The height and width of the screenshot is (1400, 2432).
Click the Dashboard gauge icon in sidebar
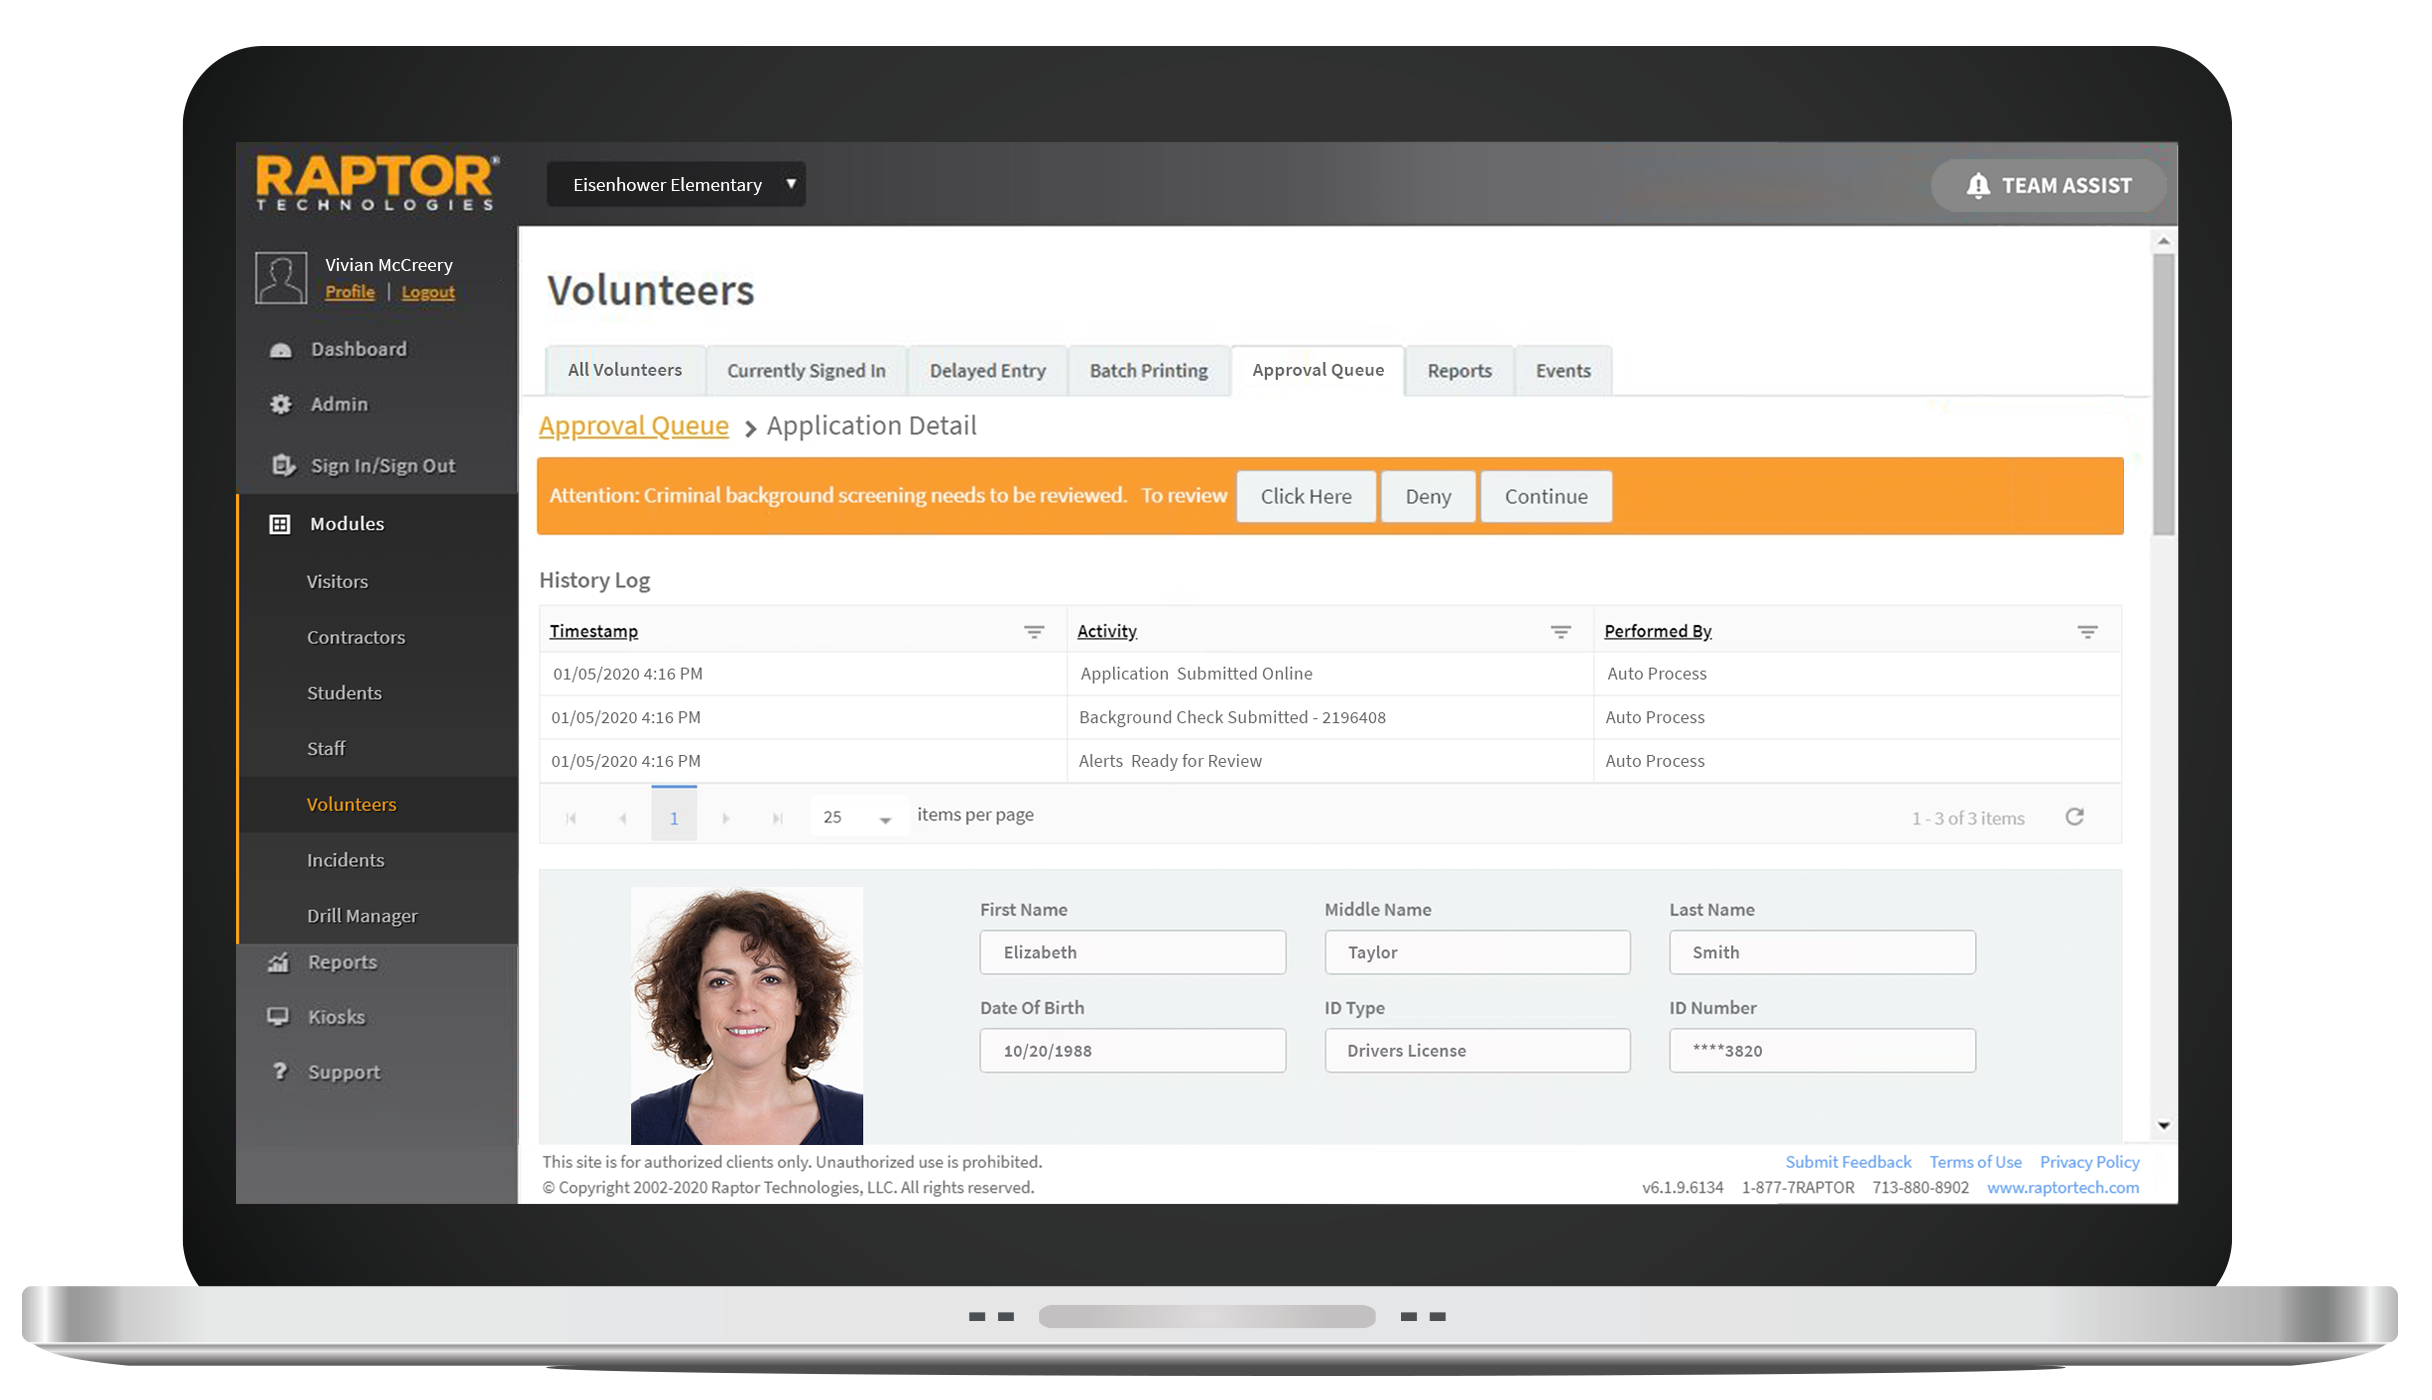coord(281,350)
